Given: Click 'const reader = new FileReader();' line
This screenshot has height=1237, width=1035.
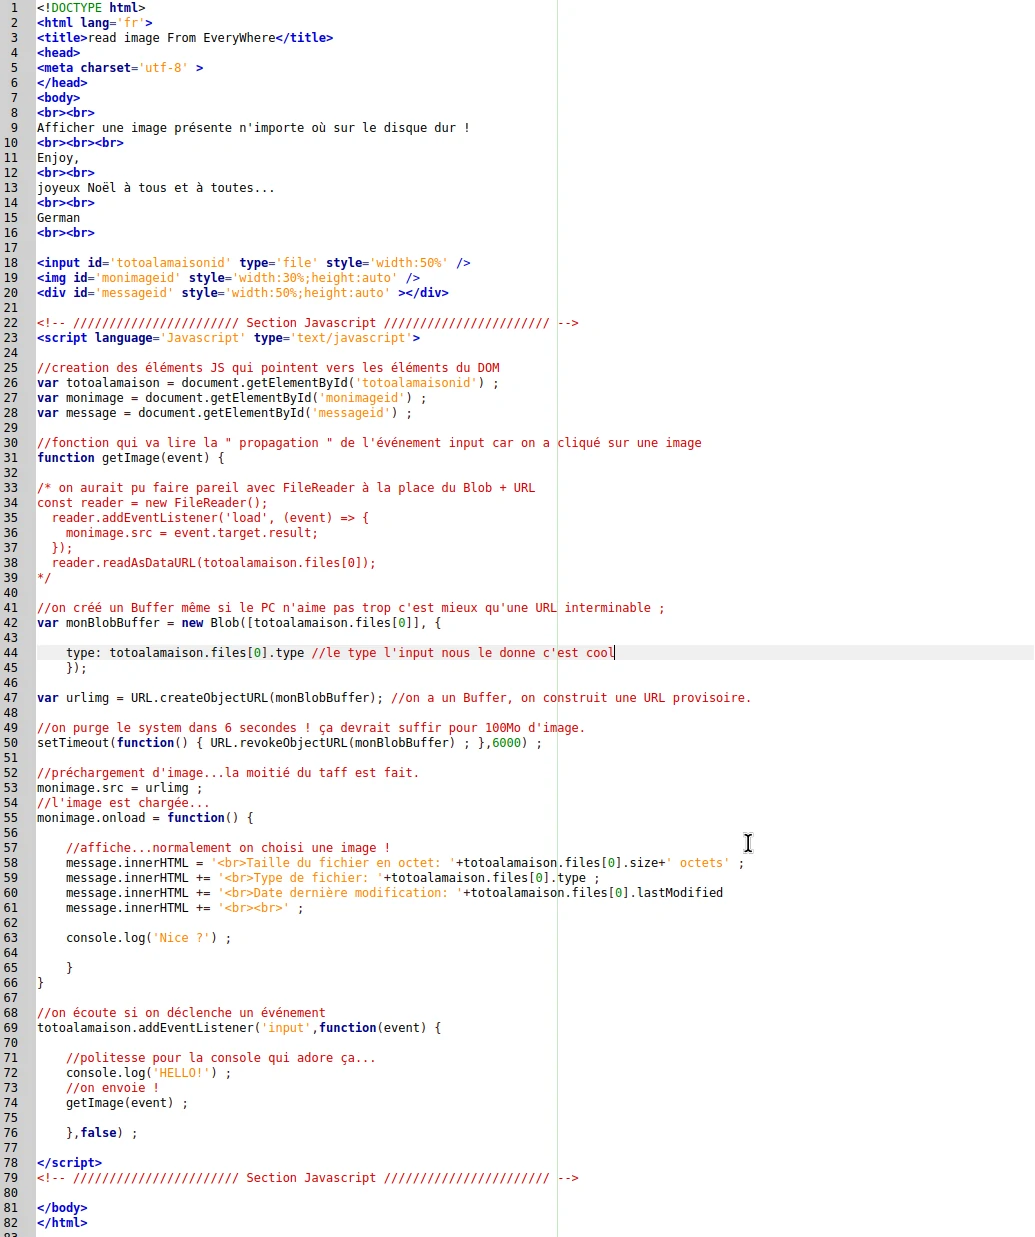Looking at the screenshot, I should [x=152, y=503].
